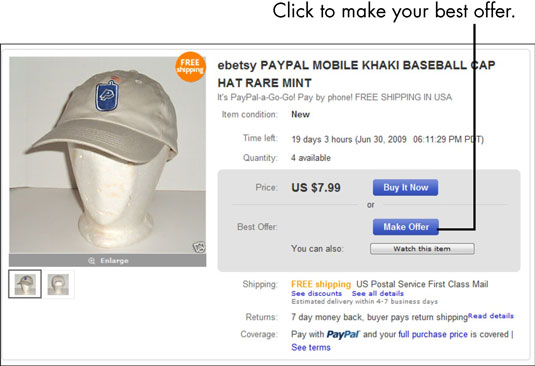Select the second cap back thumbnail

point(58,284)
